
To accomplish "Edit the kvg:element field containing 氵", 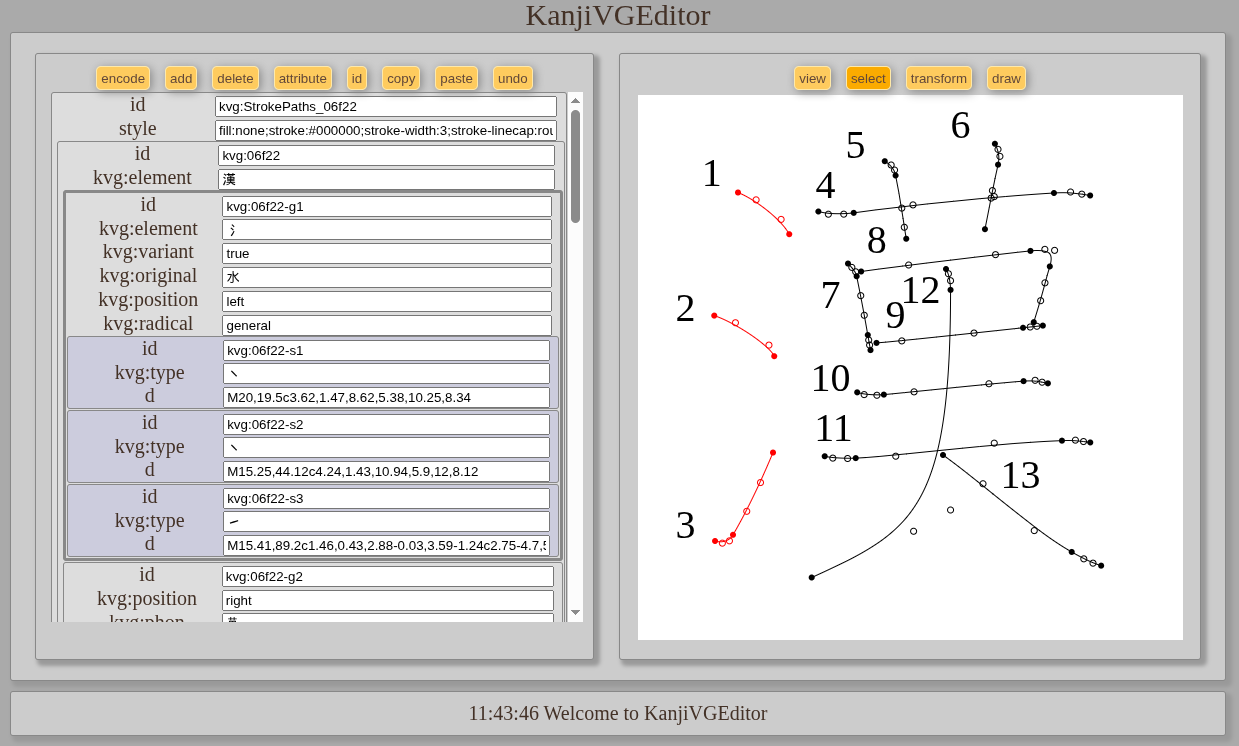I will point(387,230).
